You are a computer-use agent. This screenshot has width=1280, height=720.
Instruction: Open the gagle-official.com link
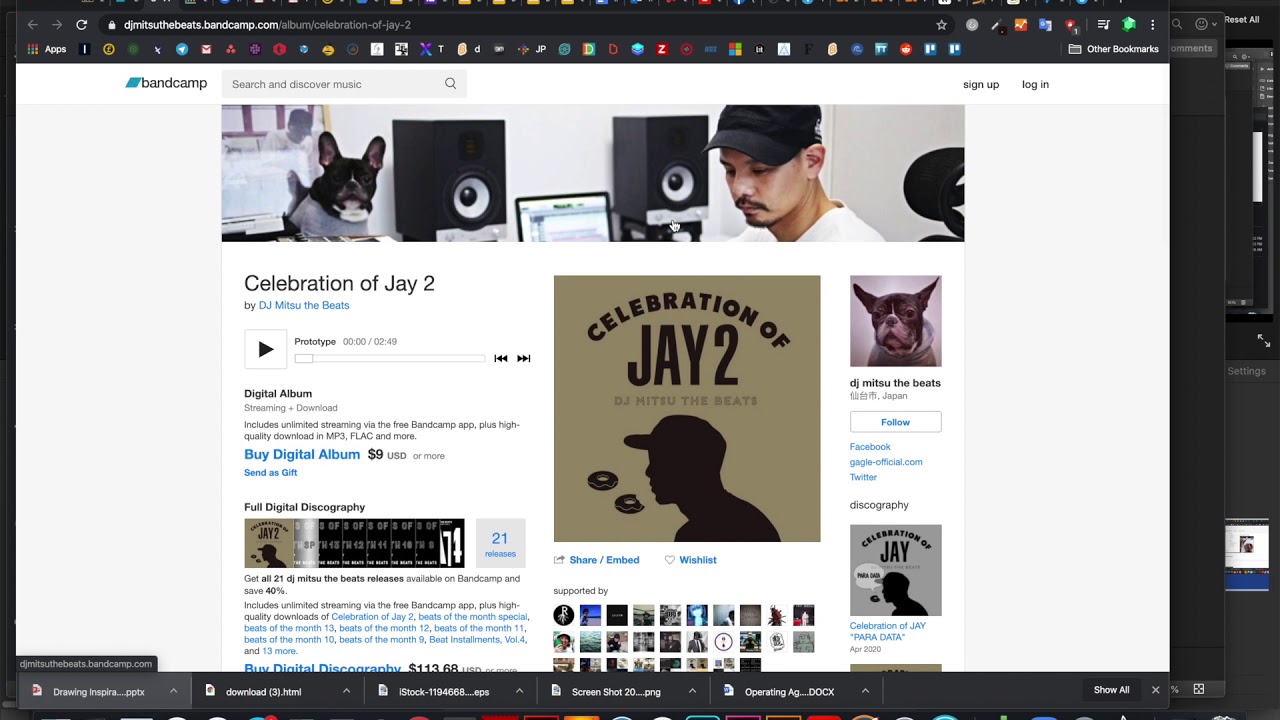[x=886, y=462]
